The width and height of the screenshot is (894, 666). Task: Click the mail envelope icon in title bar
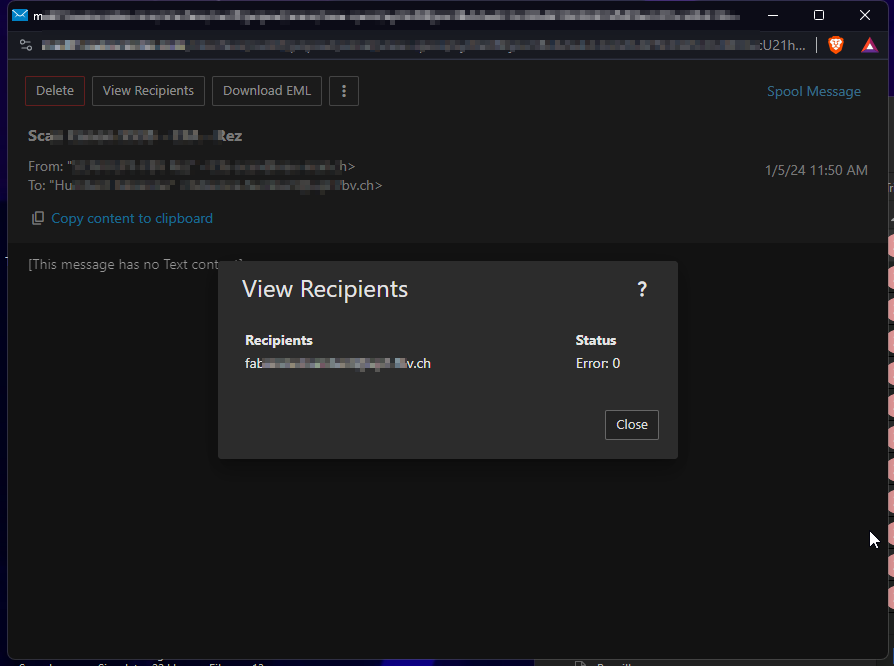click(19, 15)
